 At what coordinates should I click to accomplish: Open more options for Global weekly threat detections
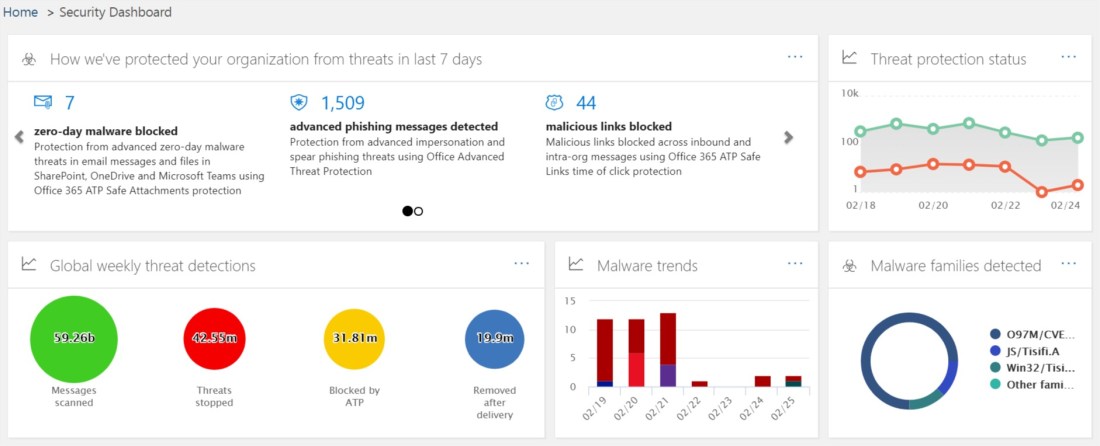tap(521, 263)
